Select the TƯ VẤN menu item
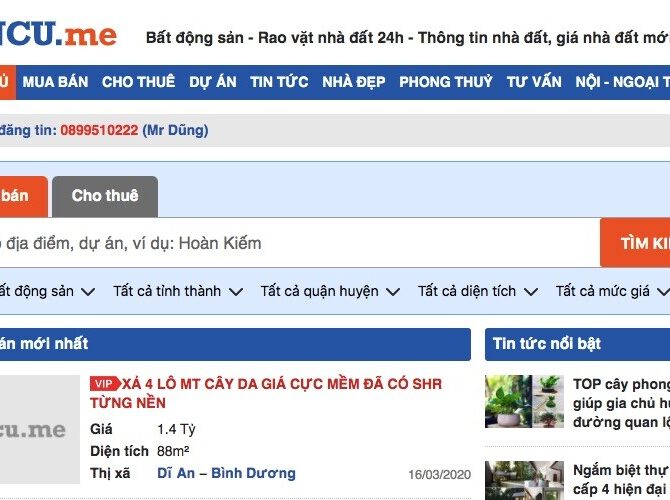670x500 pixels. point(534,82)
